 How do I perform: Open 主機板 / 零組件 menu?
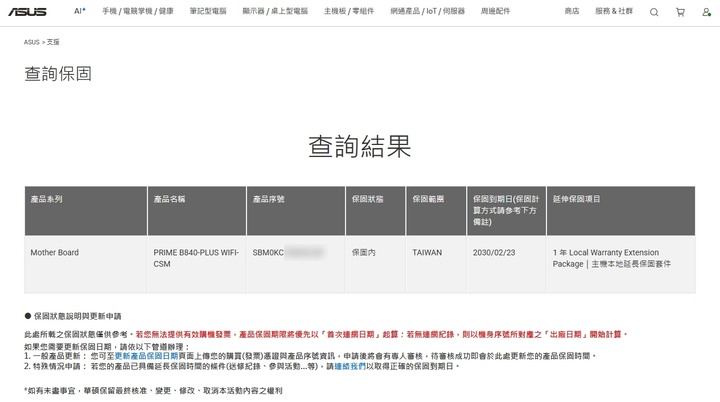(349, 11)
